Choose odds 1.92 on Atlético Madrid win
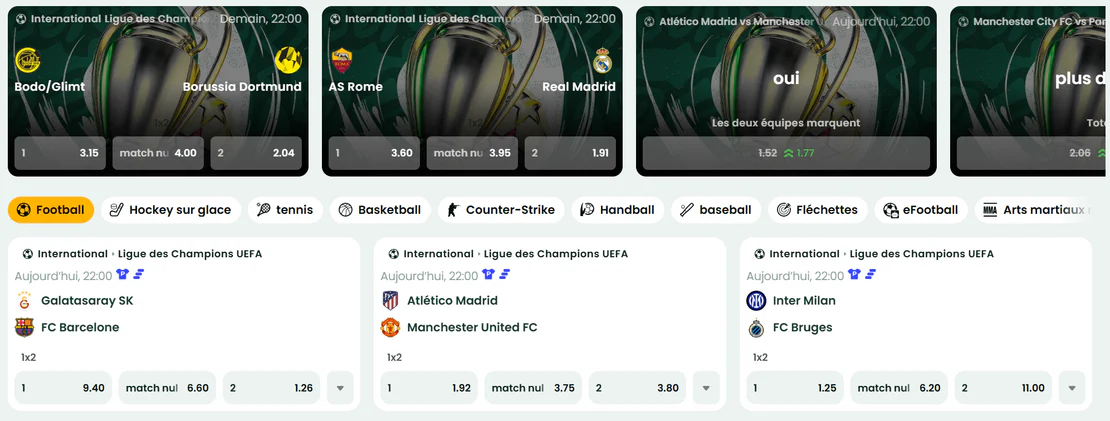Image resolution: width=1110 pixels, height=421 pixels. tap(429, 388)
